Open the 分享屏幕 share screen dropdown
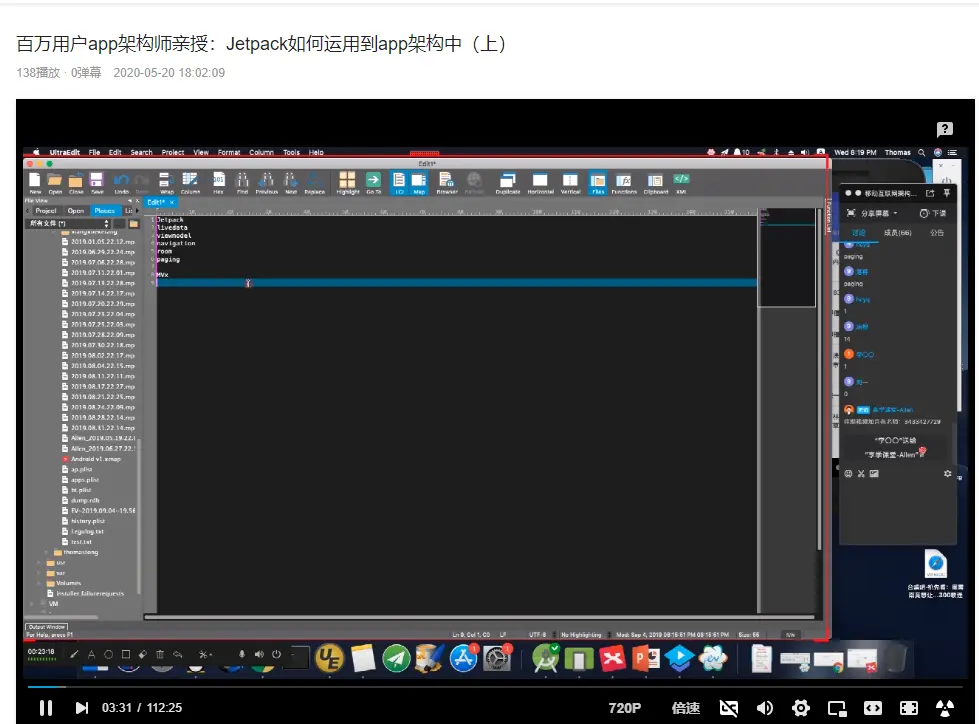Viewport: 979px width, 724px height. coord(873,213)
